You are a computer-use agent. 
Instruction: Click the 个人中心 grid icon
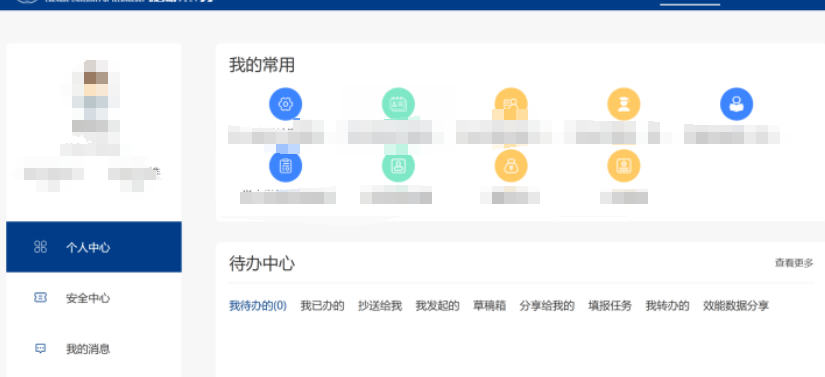click(41, 247)
